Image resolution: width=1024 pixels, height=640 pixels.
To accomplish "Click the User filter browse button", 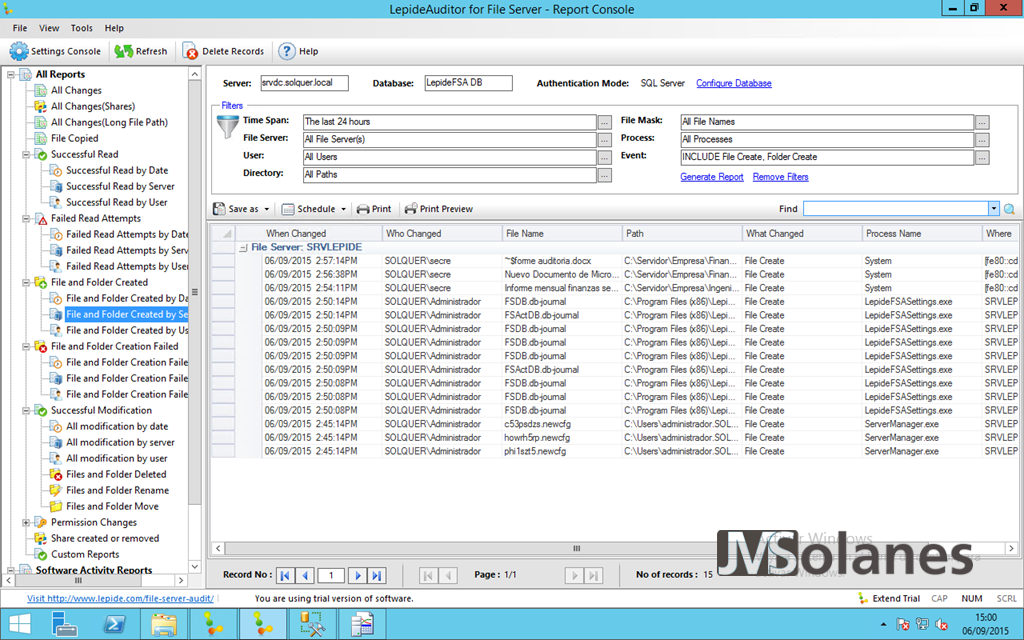I will [605, 157].
